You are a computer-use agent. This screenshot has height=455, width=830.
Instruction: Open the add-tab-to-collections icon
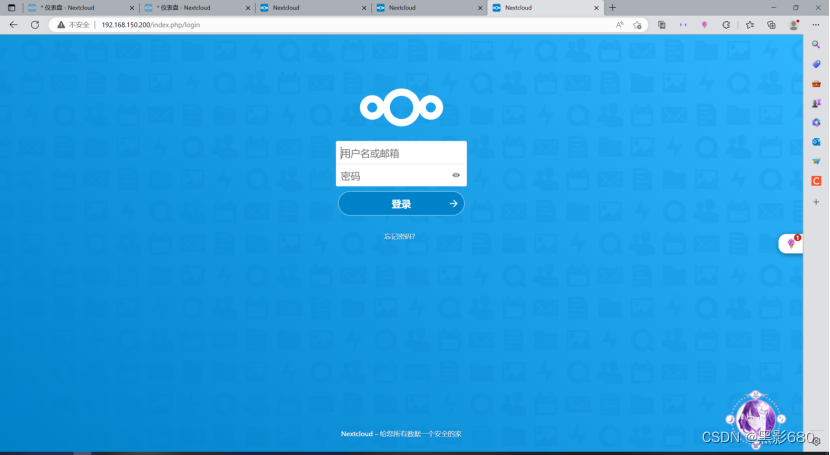coord(771,25)
